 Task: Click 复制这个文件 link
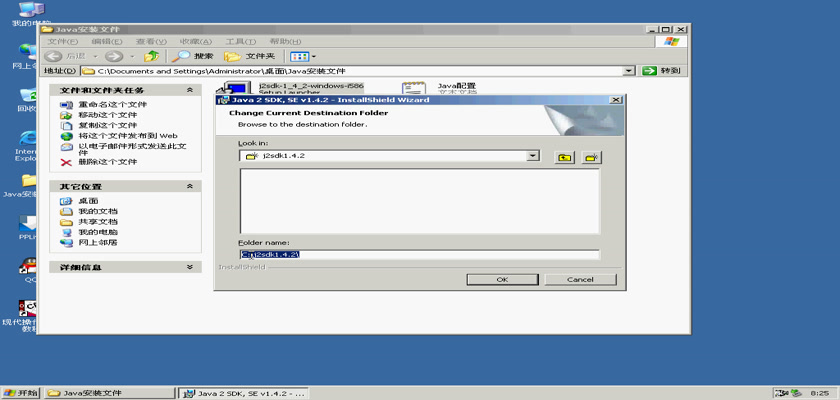[x=108, y=125]
